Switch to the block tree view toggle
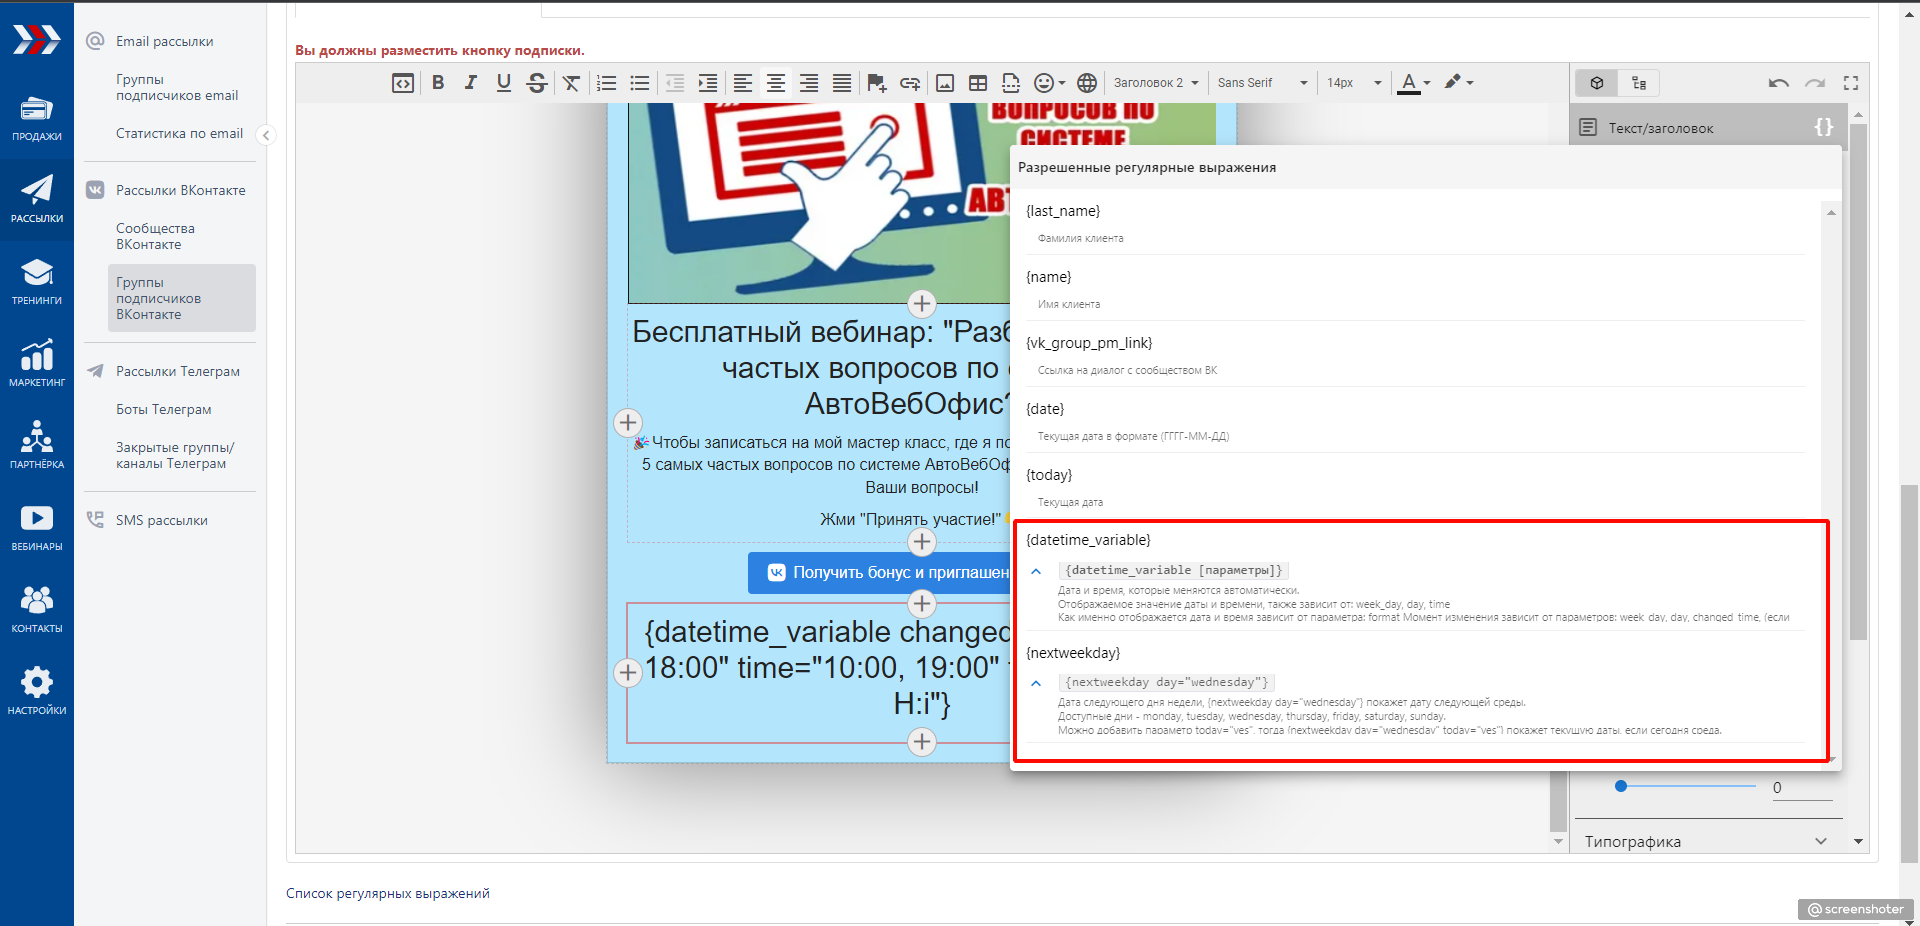The height and width of the screenshot is (926, 1920). [1639, 83]
